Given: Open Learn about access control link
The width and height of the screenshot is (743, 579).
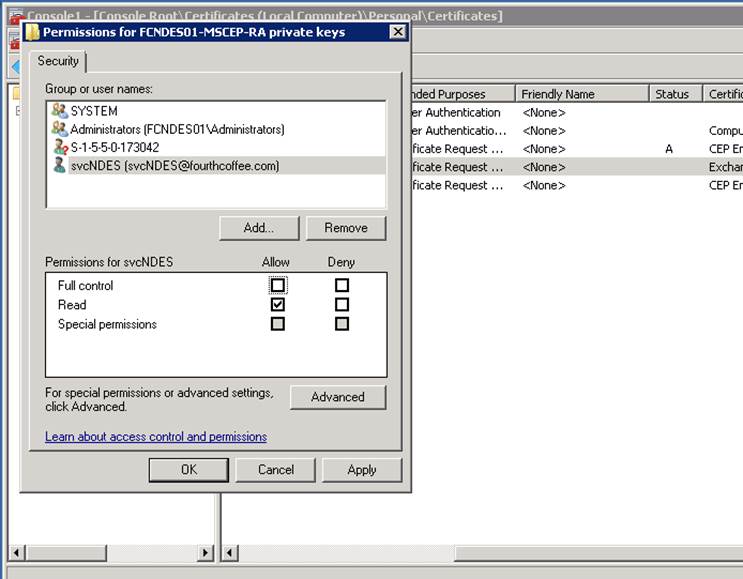Looking at the screenshot, I should coord(156,437).
